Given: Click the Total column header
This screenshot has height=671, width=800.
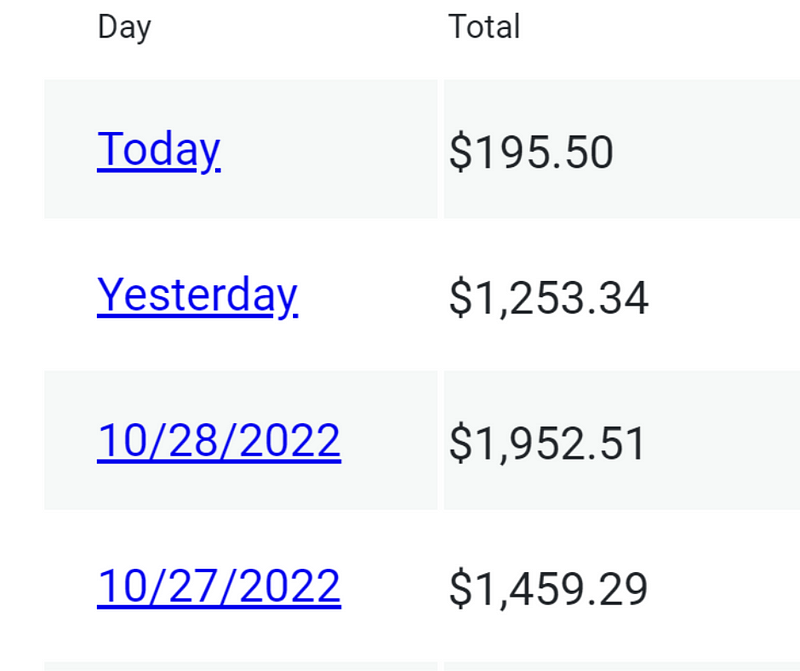Looking at the screenshot, I should (484, 27).
